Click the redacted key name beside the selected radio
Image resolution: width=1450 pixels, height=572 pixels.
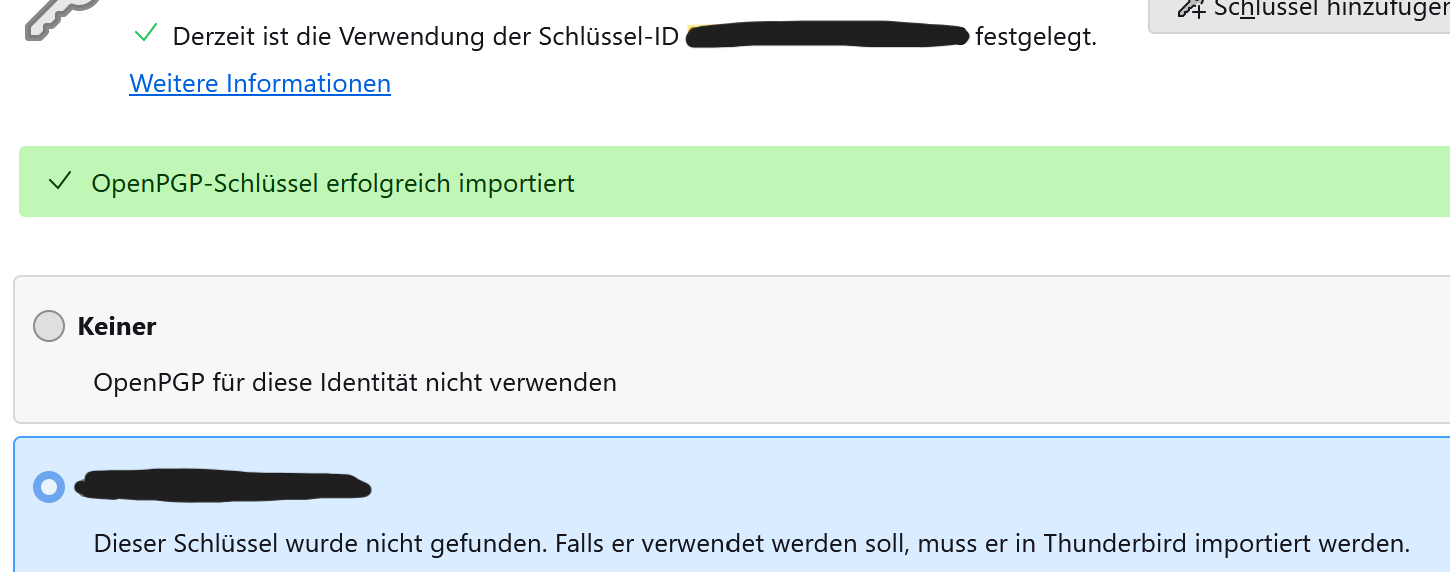(224, 486)
